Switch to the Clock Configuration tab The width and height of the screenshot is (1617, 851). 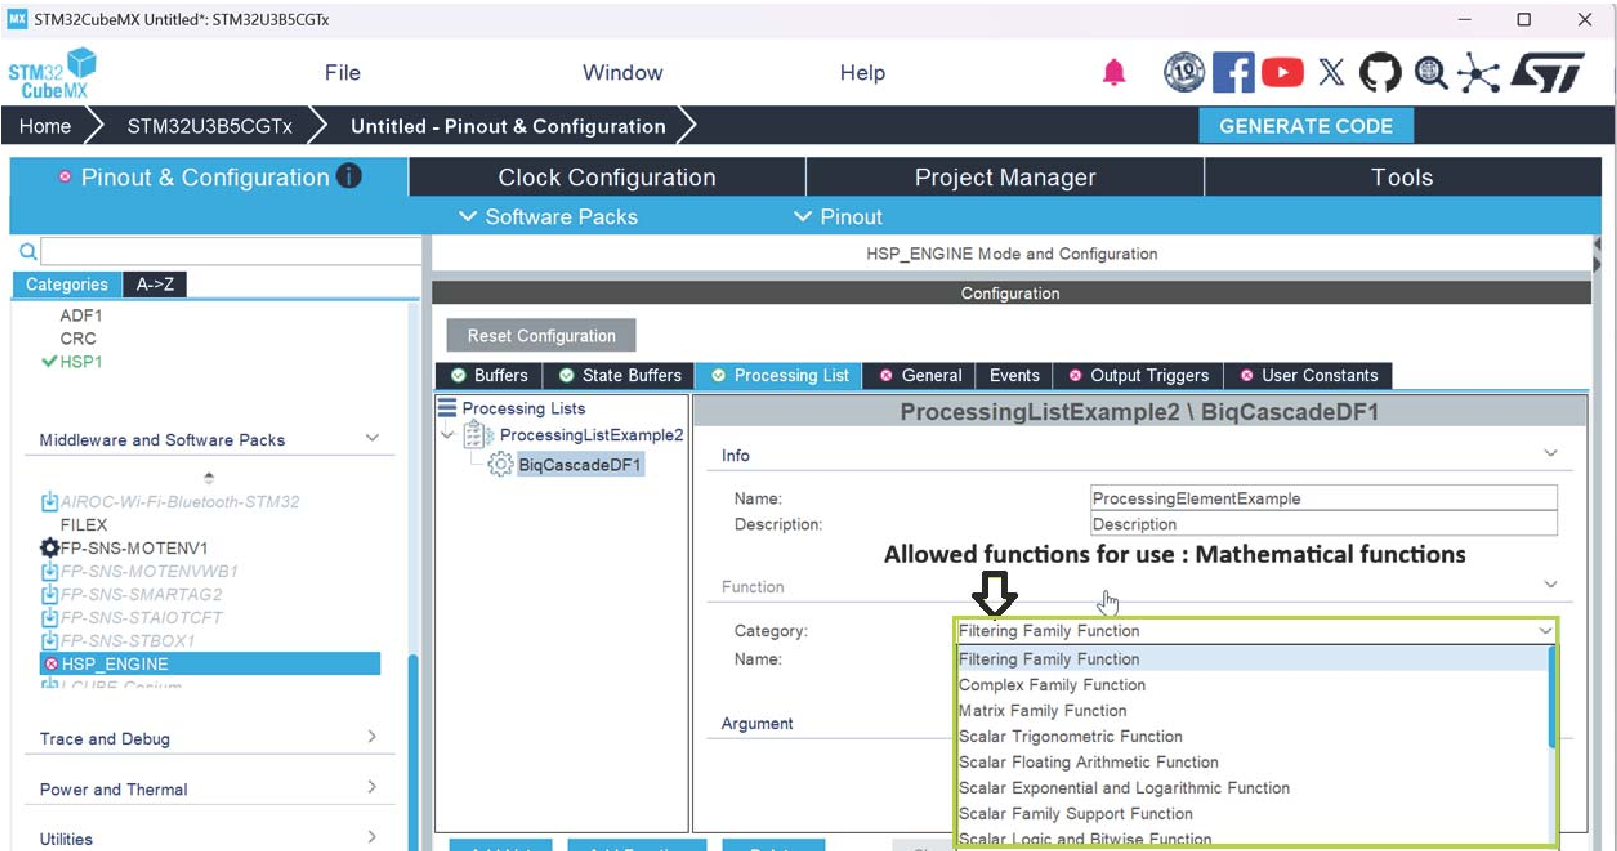(607, 177)
